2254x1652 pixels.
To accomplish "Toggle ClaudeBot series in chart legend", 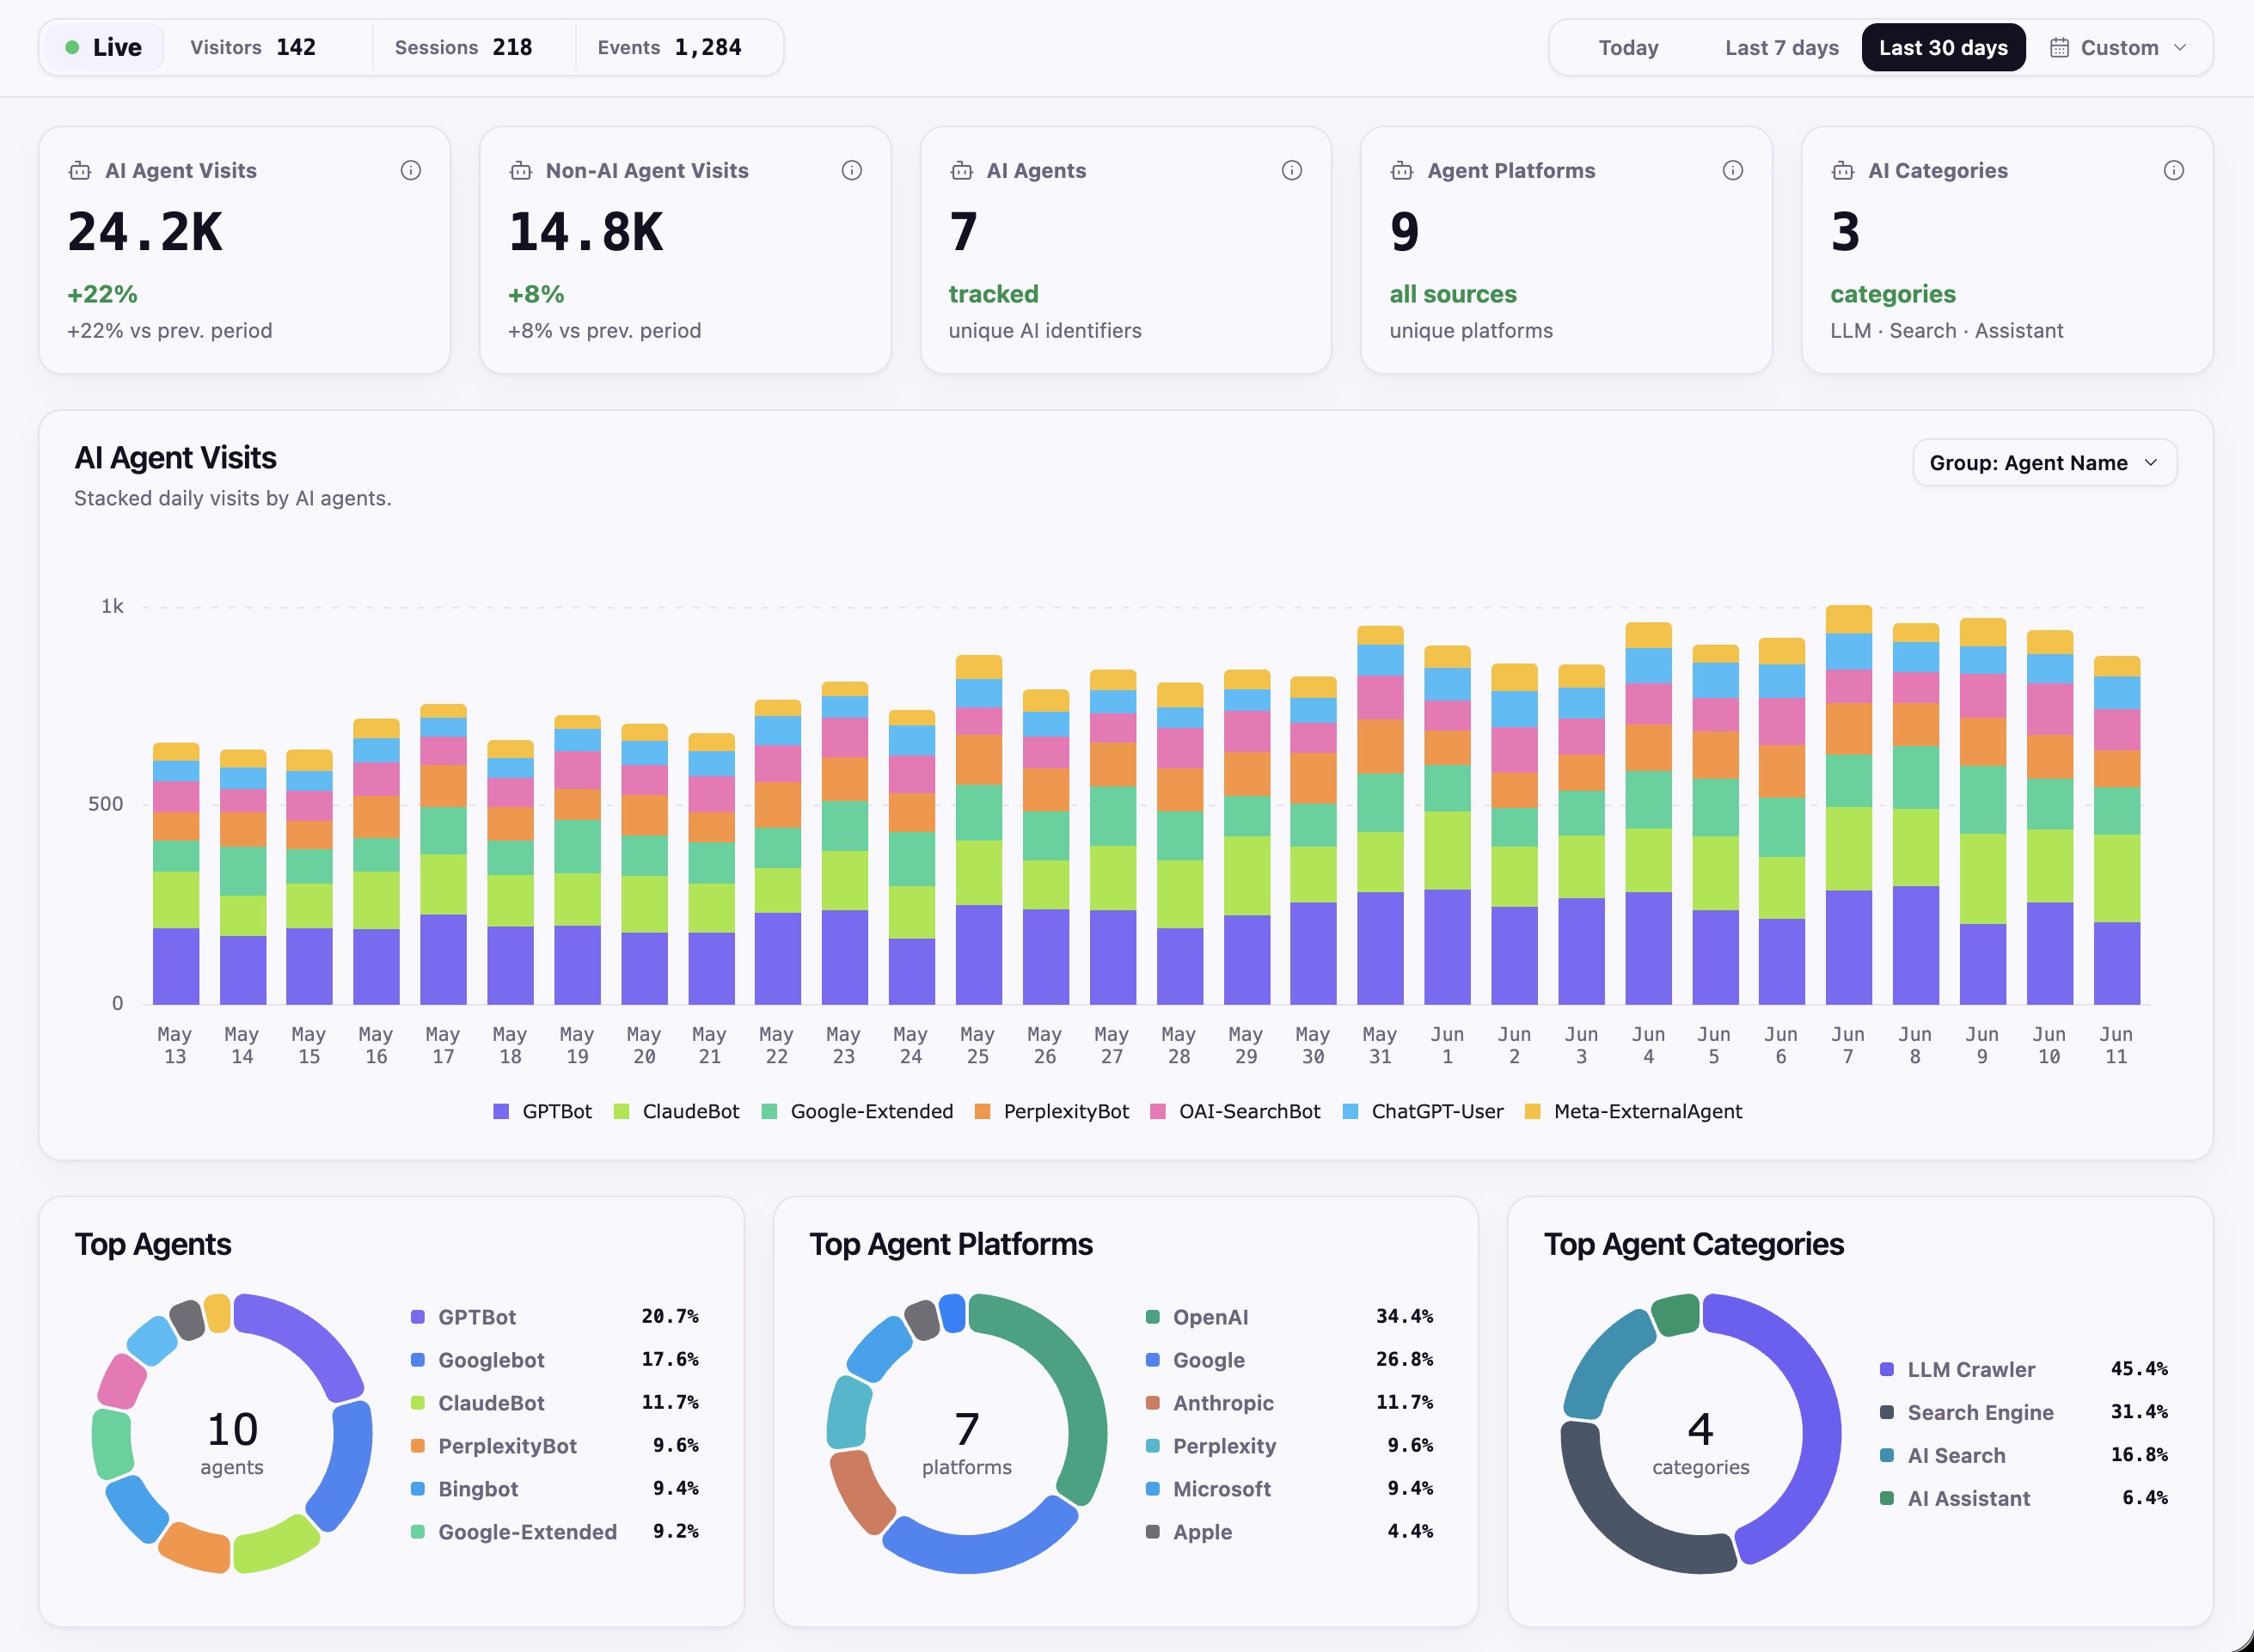I will [x=677, y=1111].
